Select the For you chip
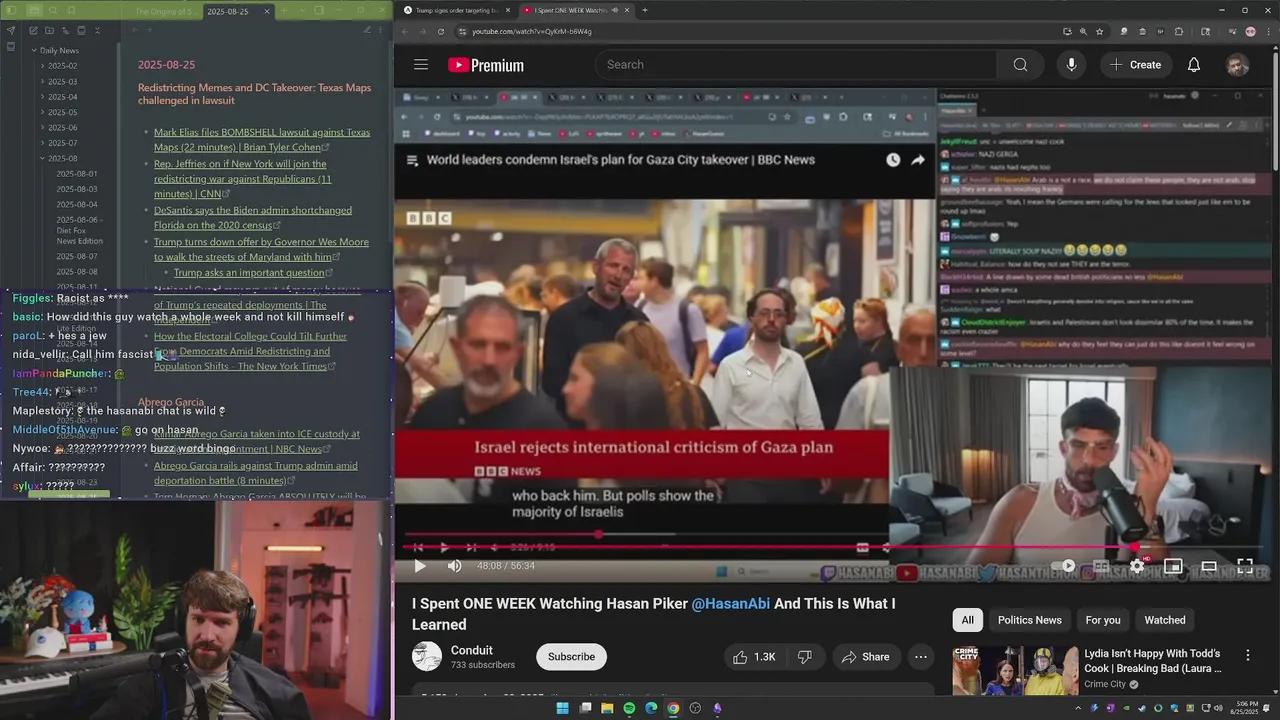 1103,620
